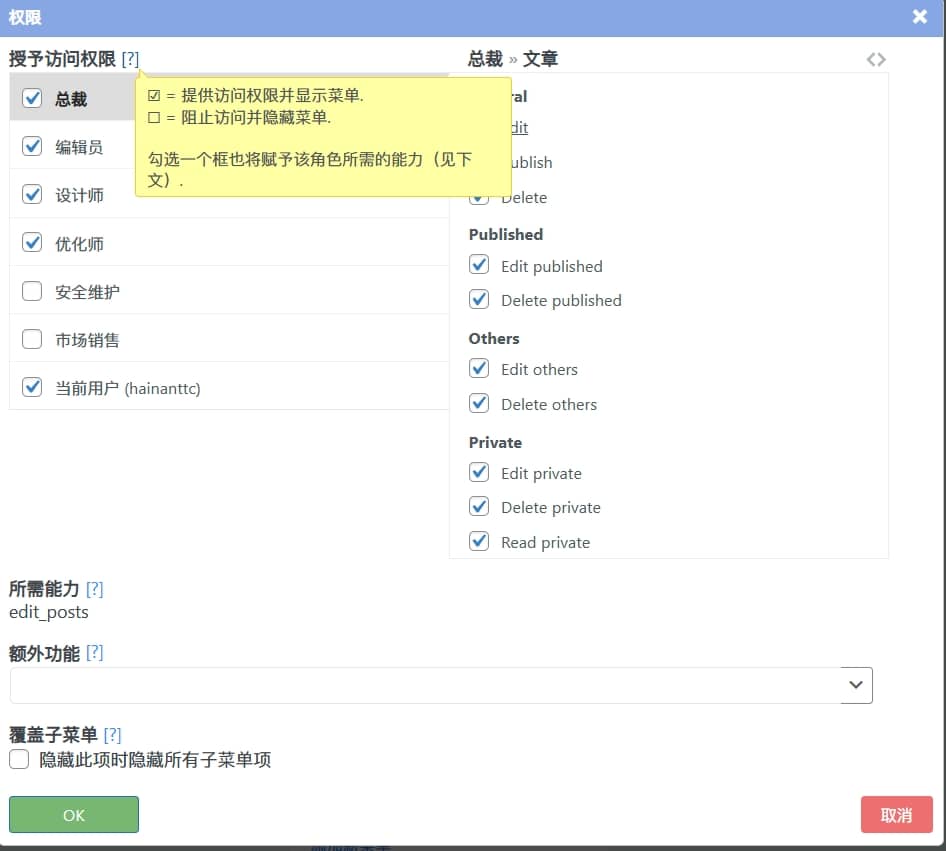The image size is (946, 851).
Task: Uncheck the 编辑员 role checkbox
Action: pos(32,147)
